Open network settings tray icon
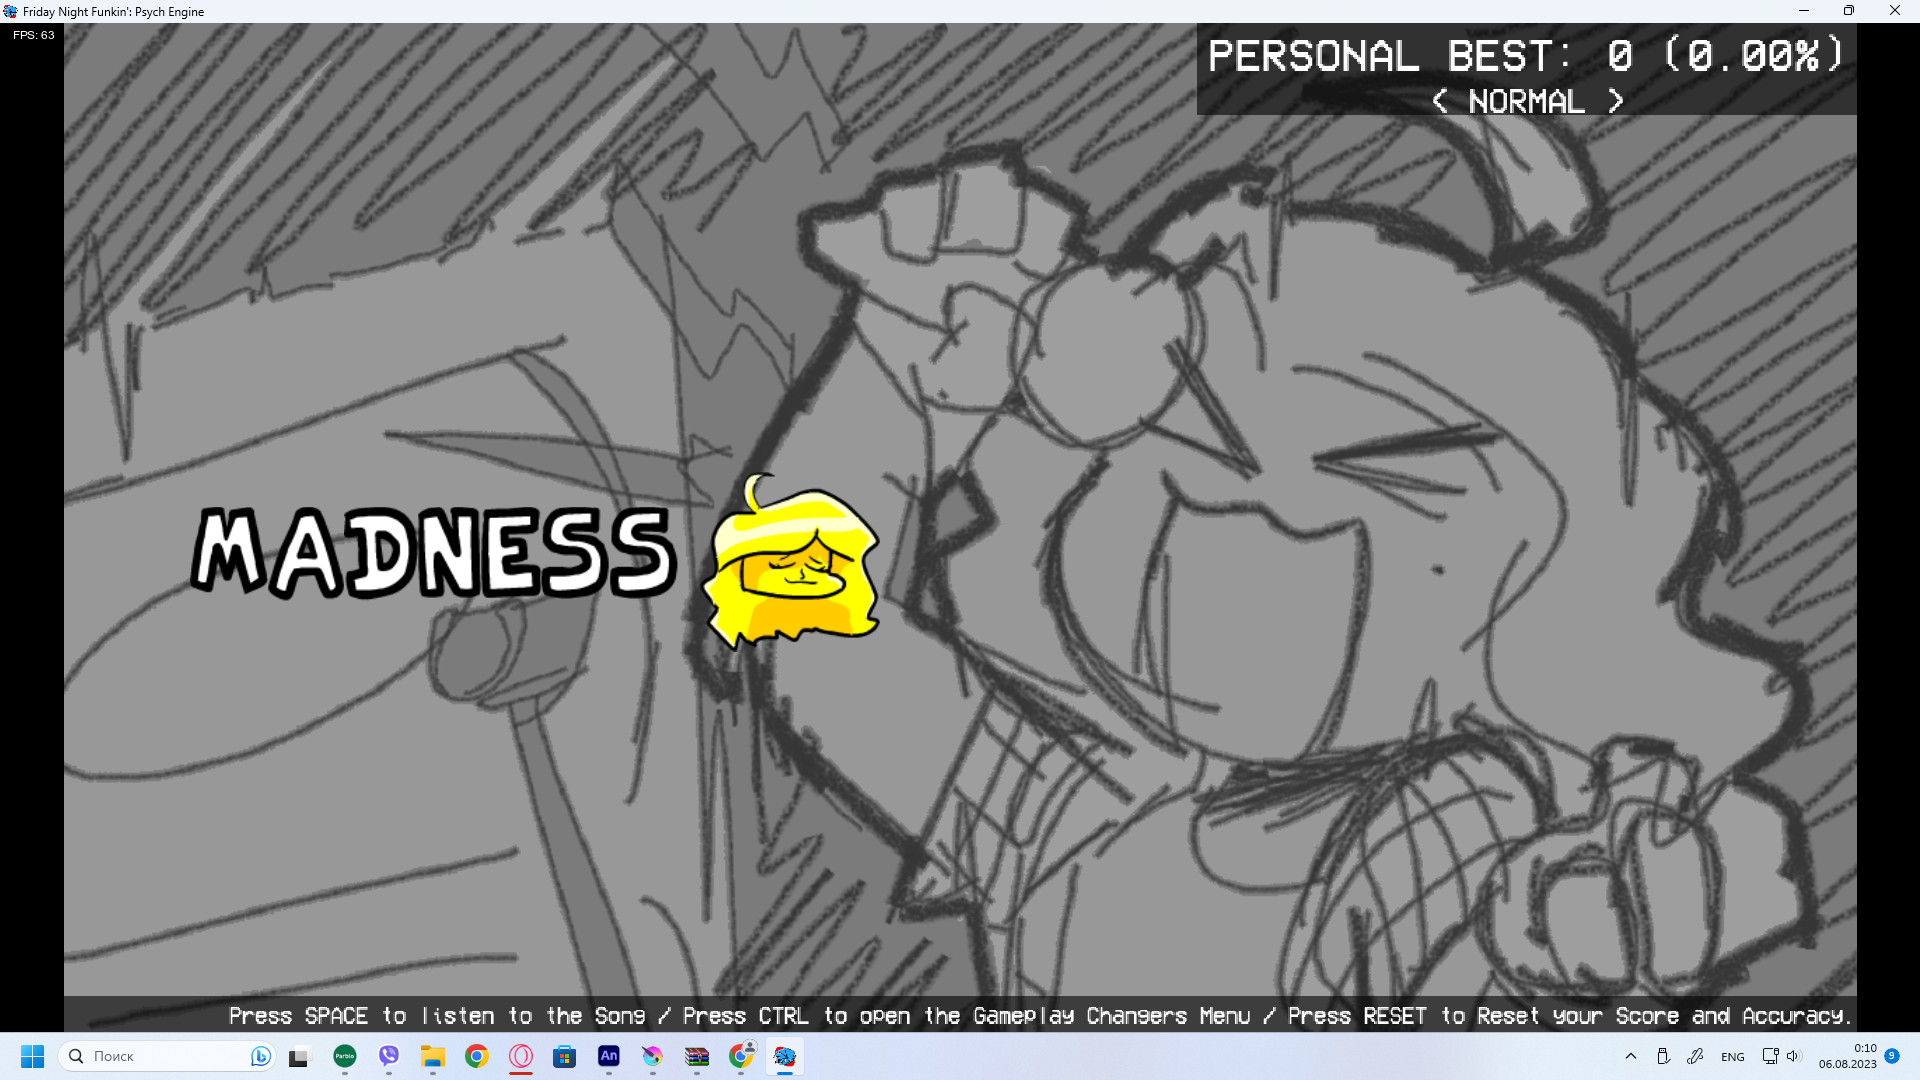The image size is (1920, 1080). (1770, 1056)
